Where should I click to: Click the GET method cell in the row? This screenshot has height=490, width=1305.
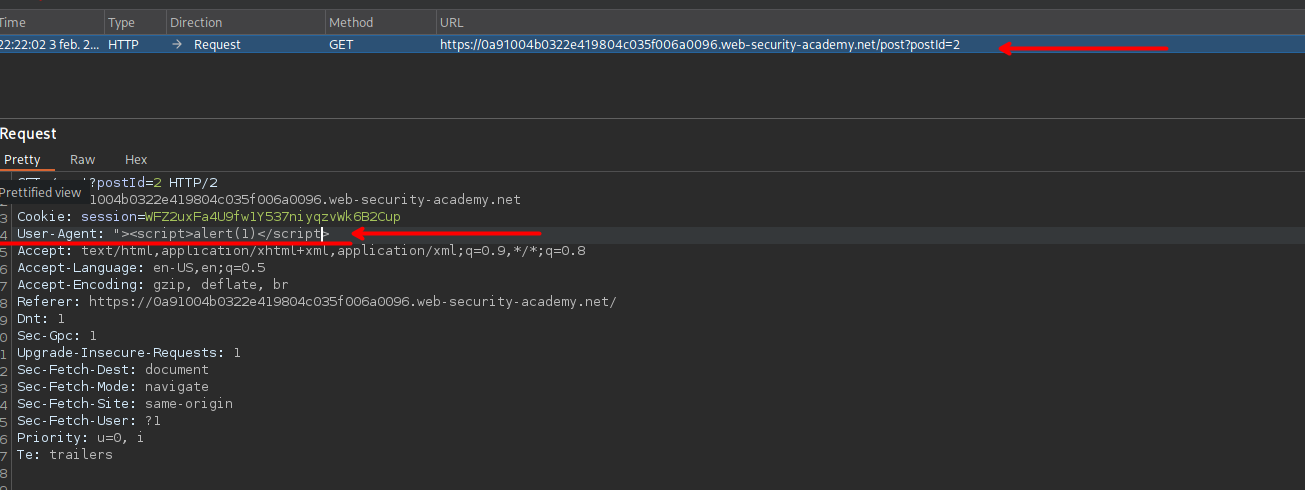[341, 45]
